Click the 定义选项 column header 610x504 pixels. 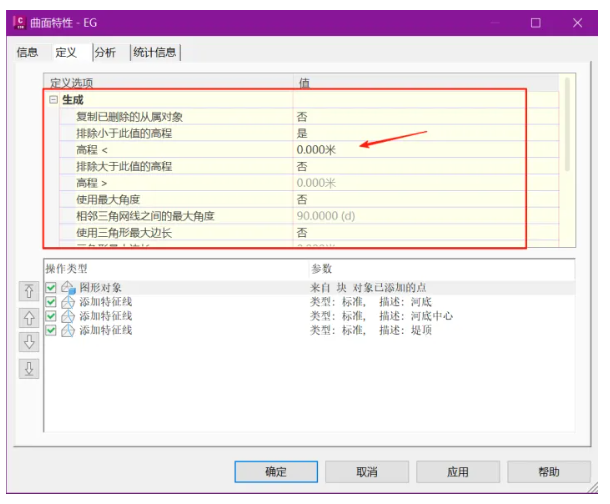pos(168,82)
